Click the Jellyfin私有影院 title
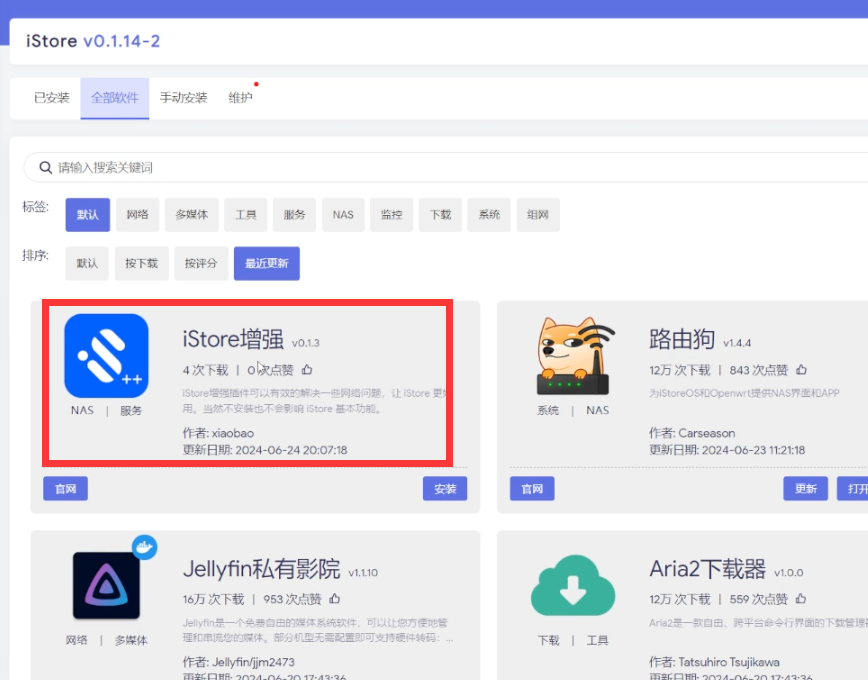 coord(261,569)
